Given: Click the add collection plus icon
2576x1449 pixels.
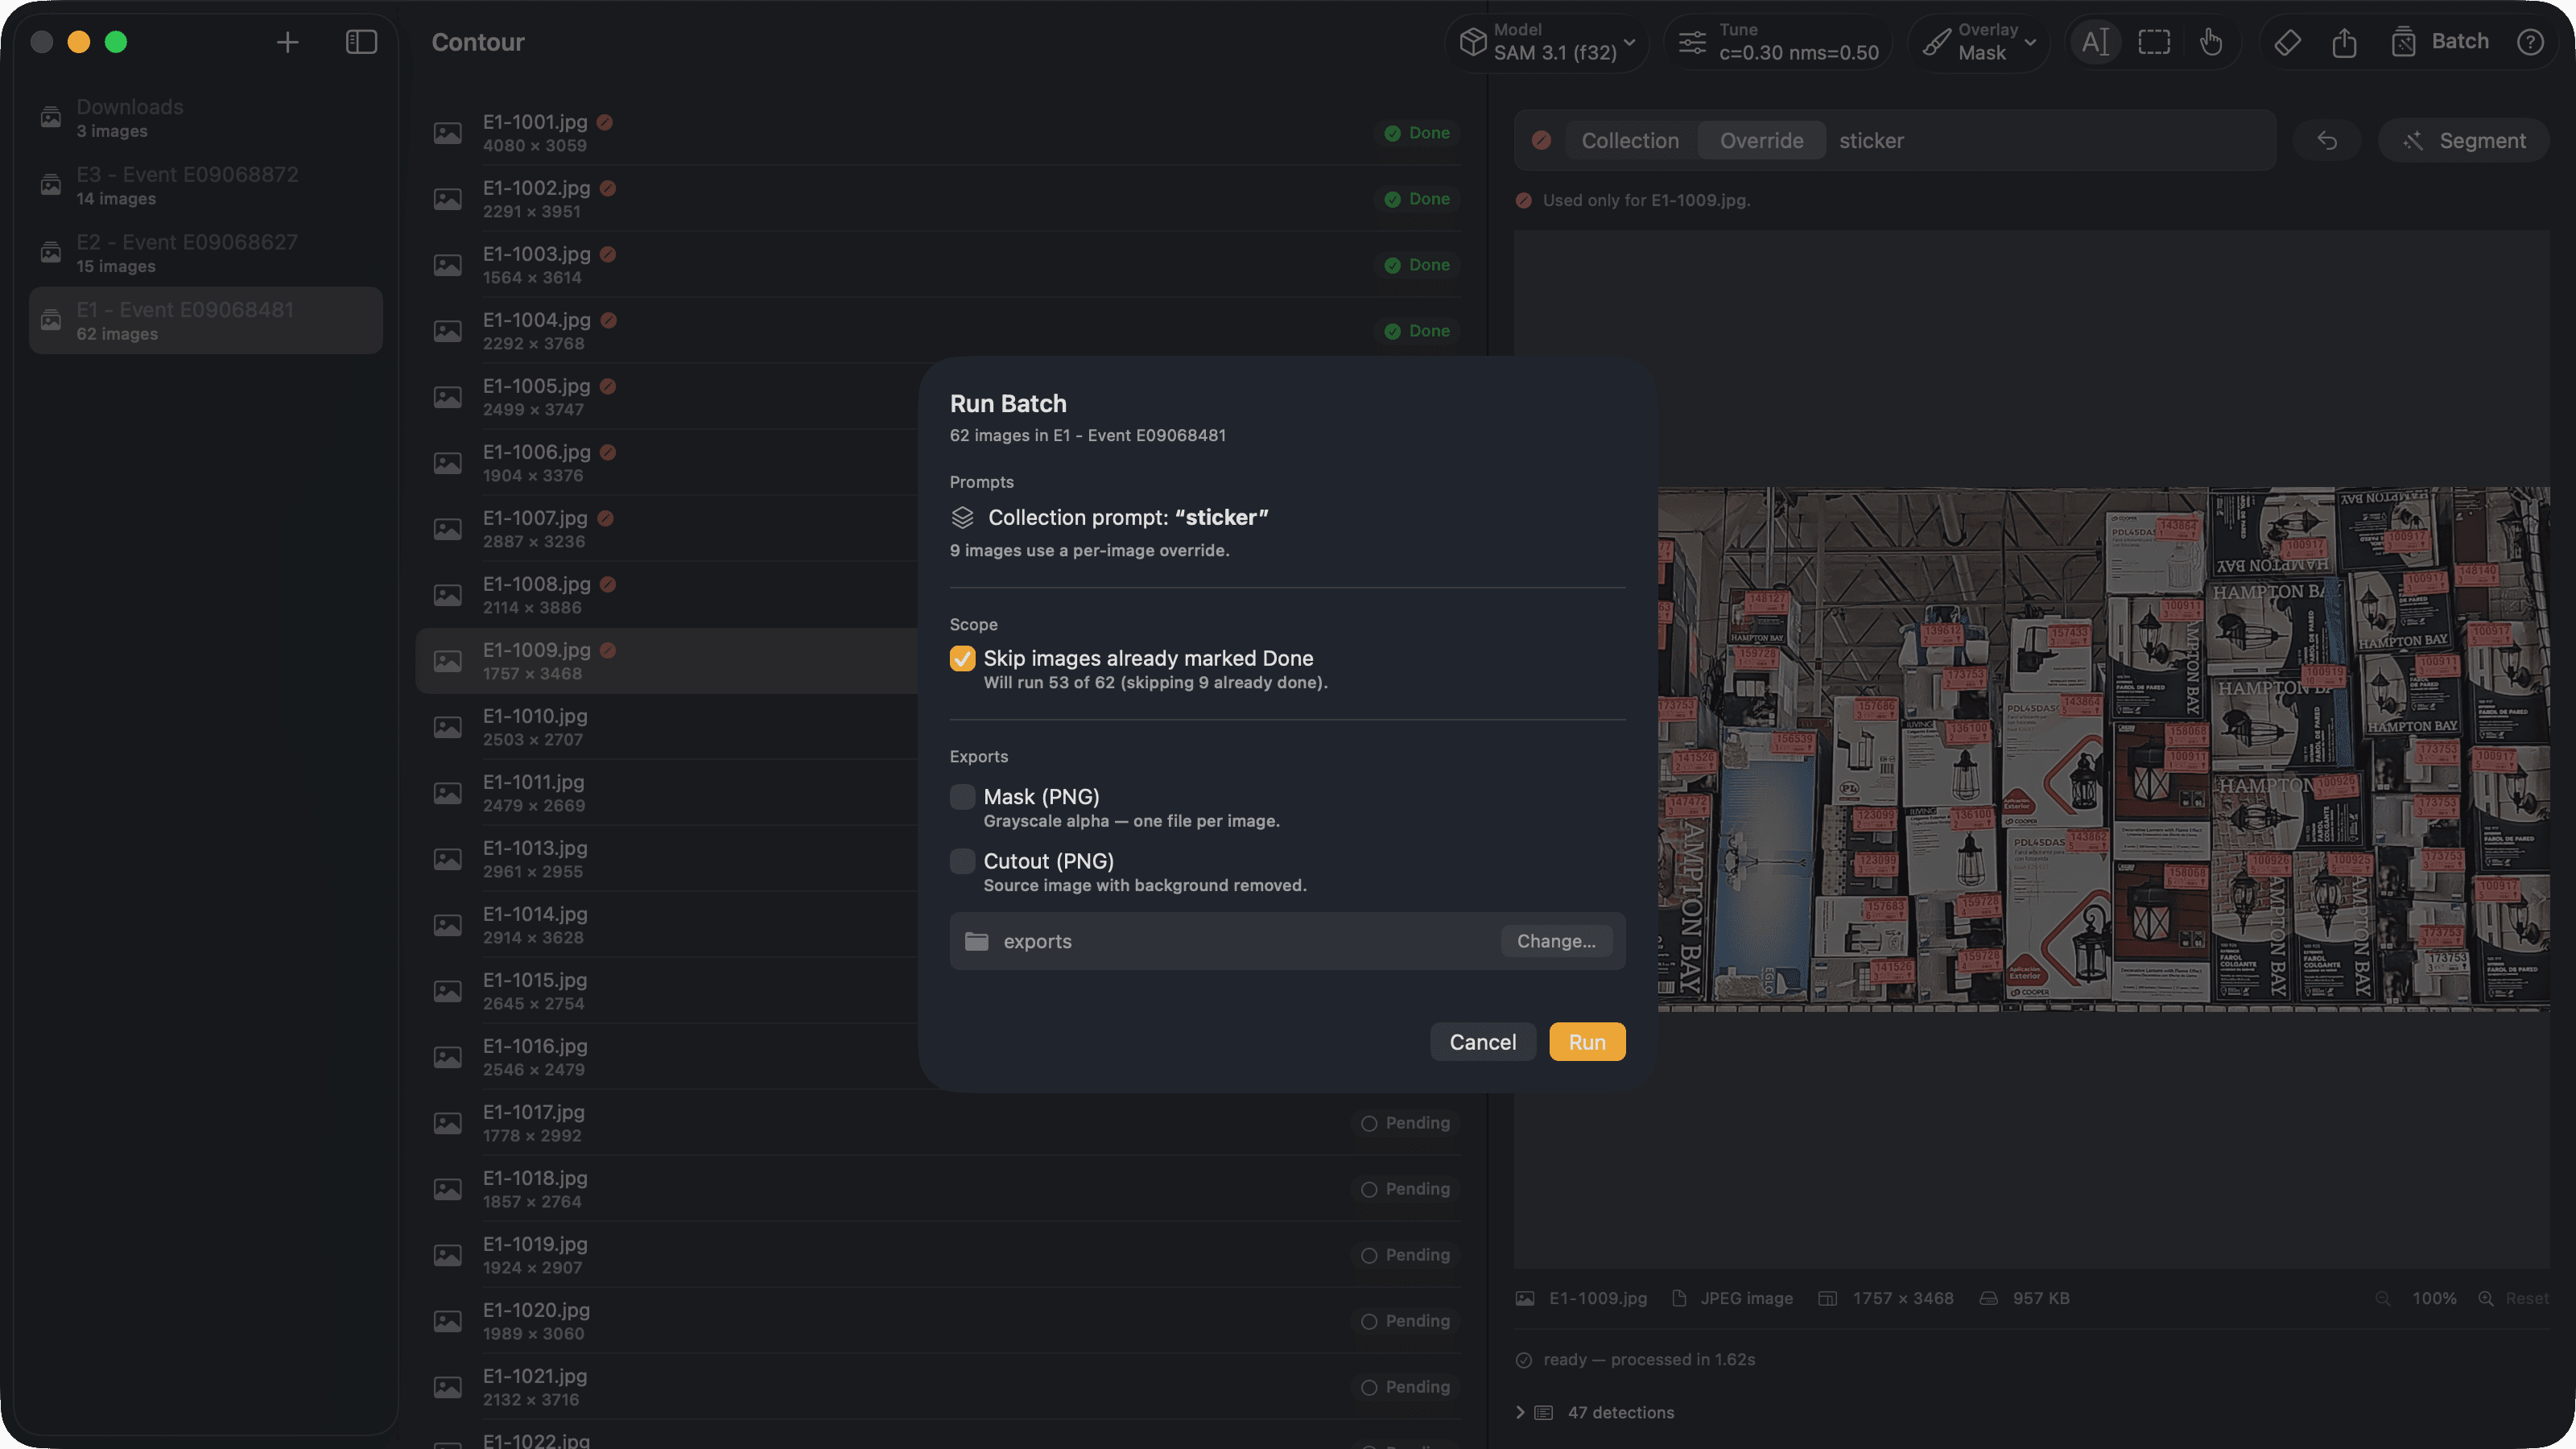Looking at the screenshot, I should pos(287,42).
